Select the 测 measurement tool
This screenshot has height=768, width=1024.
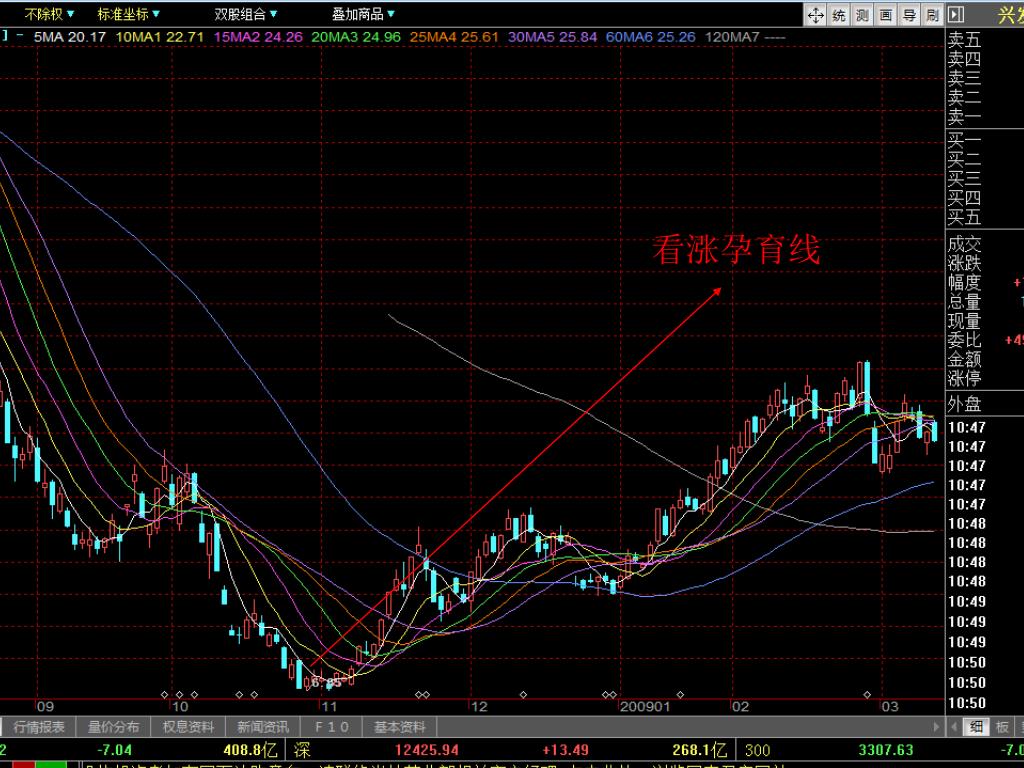[x=863, y=15]
